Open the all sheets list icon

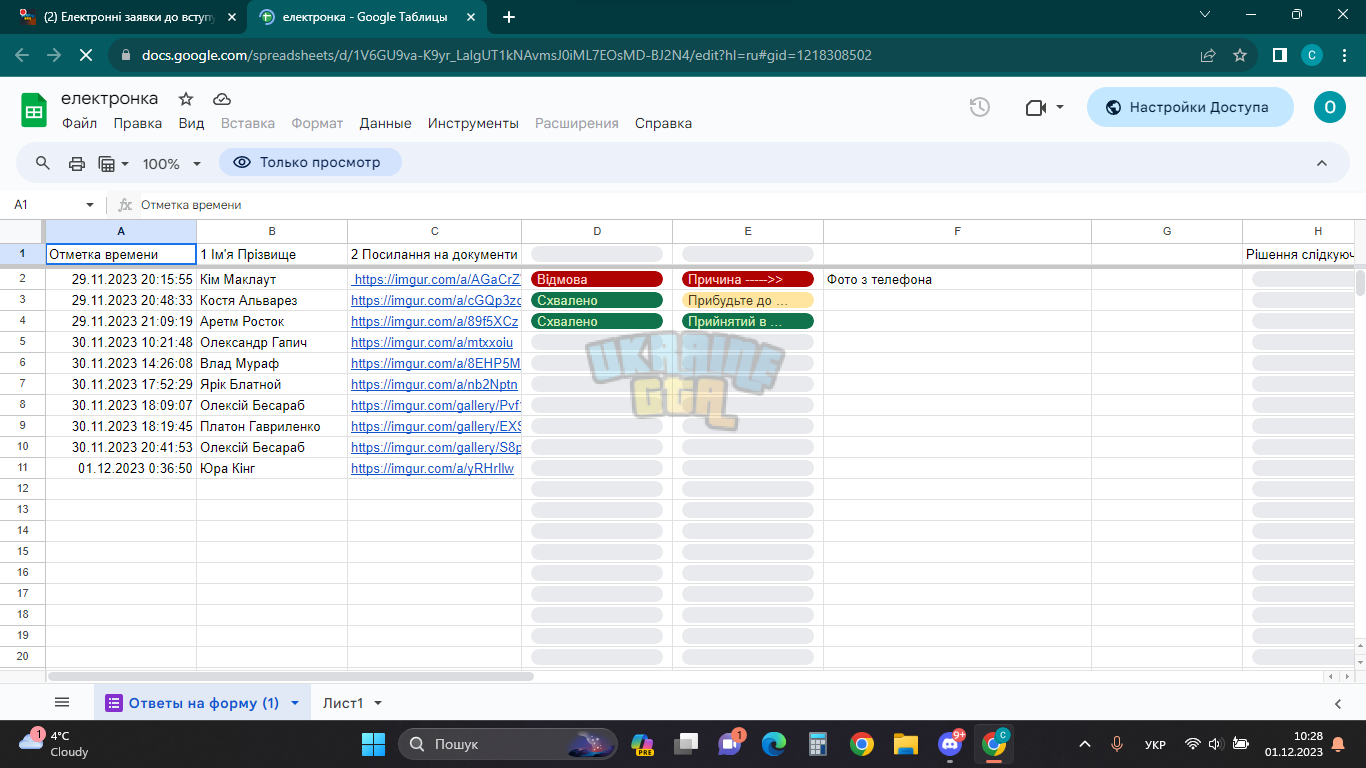(x=62, y=703)
